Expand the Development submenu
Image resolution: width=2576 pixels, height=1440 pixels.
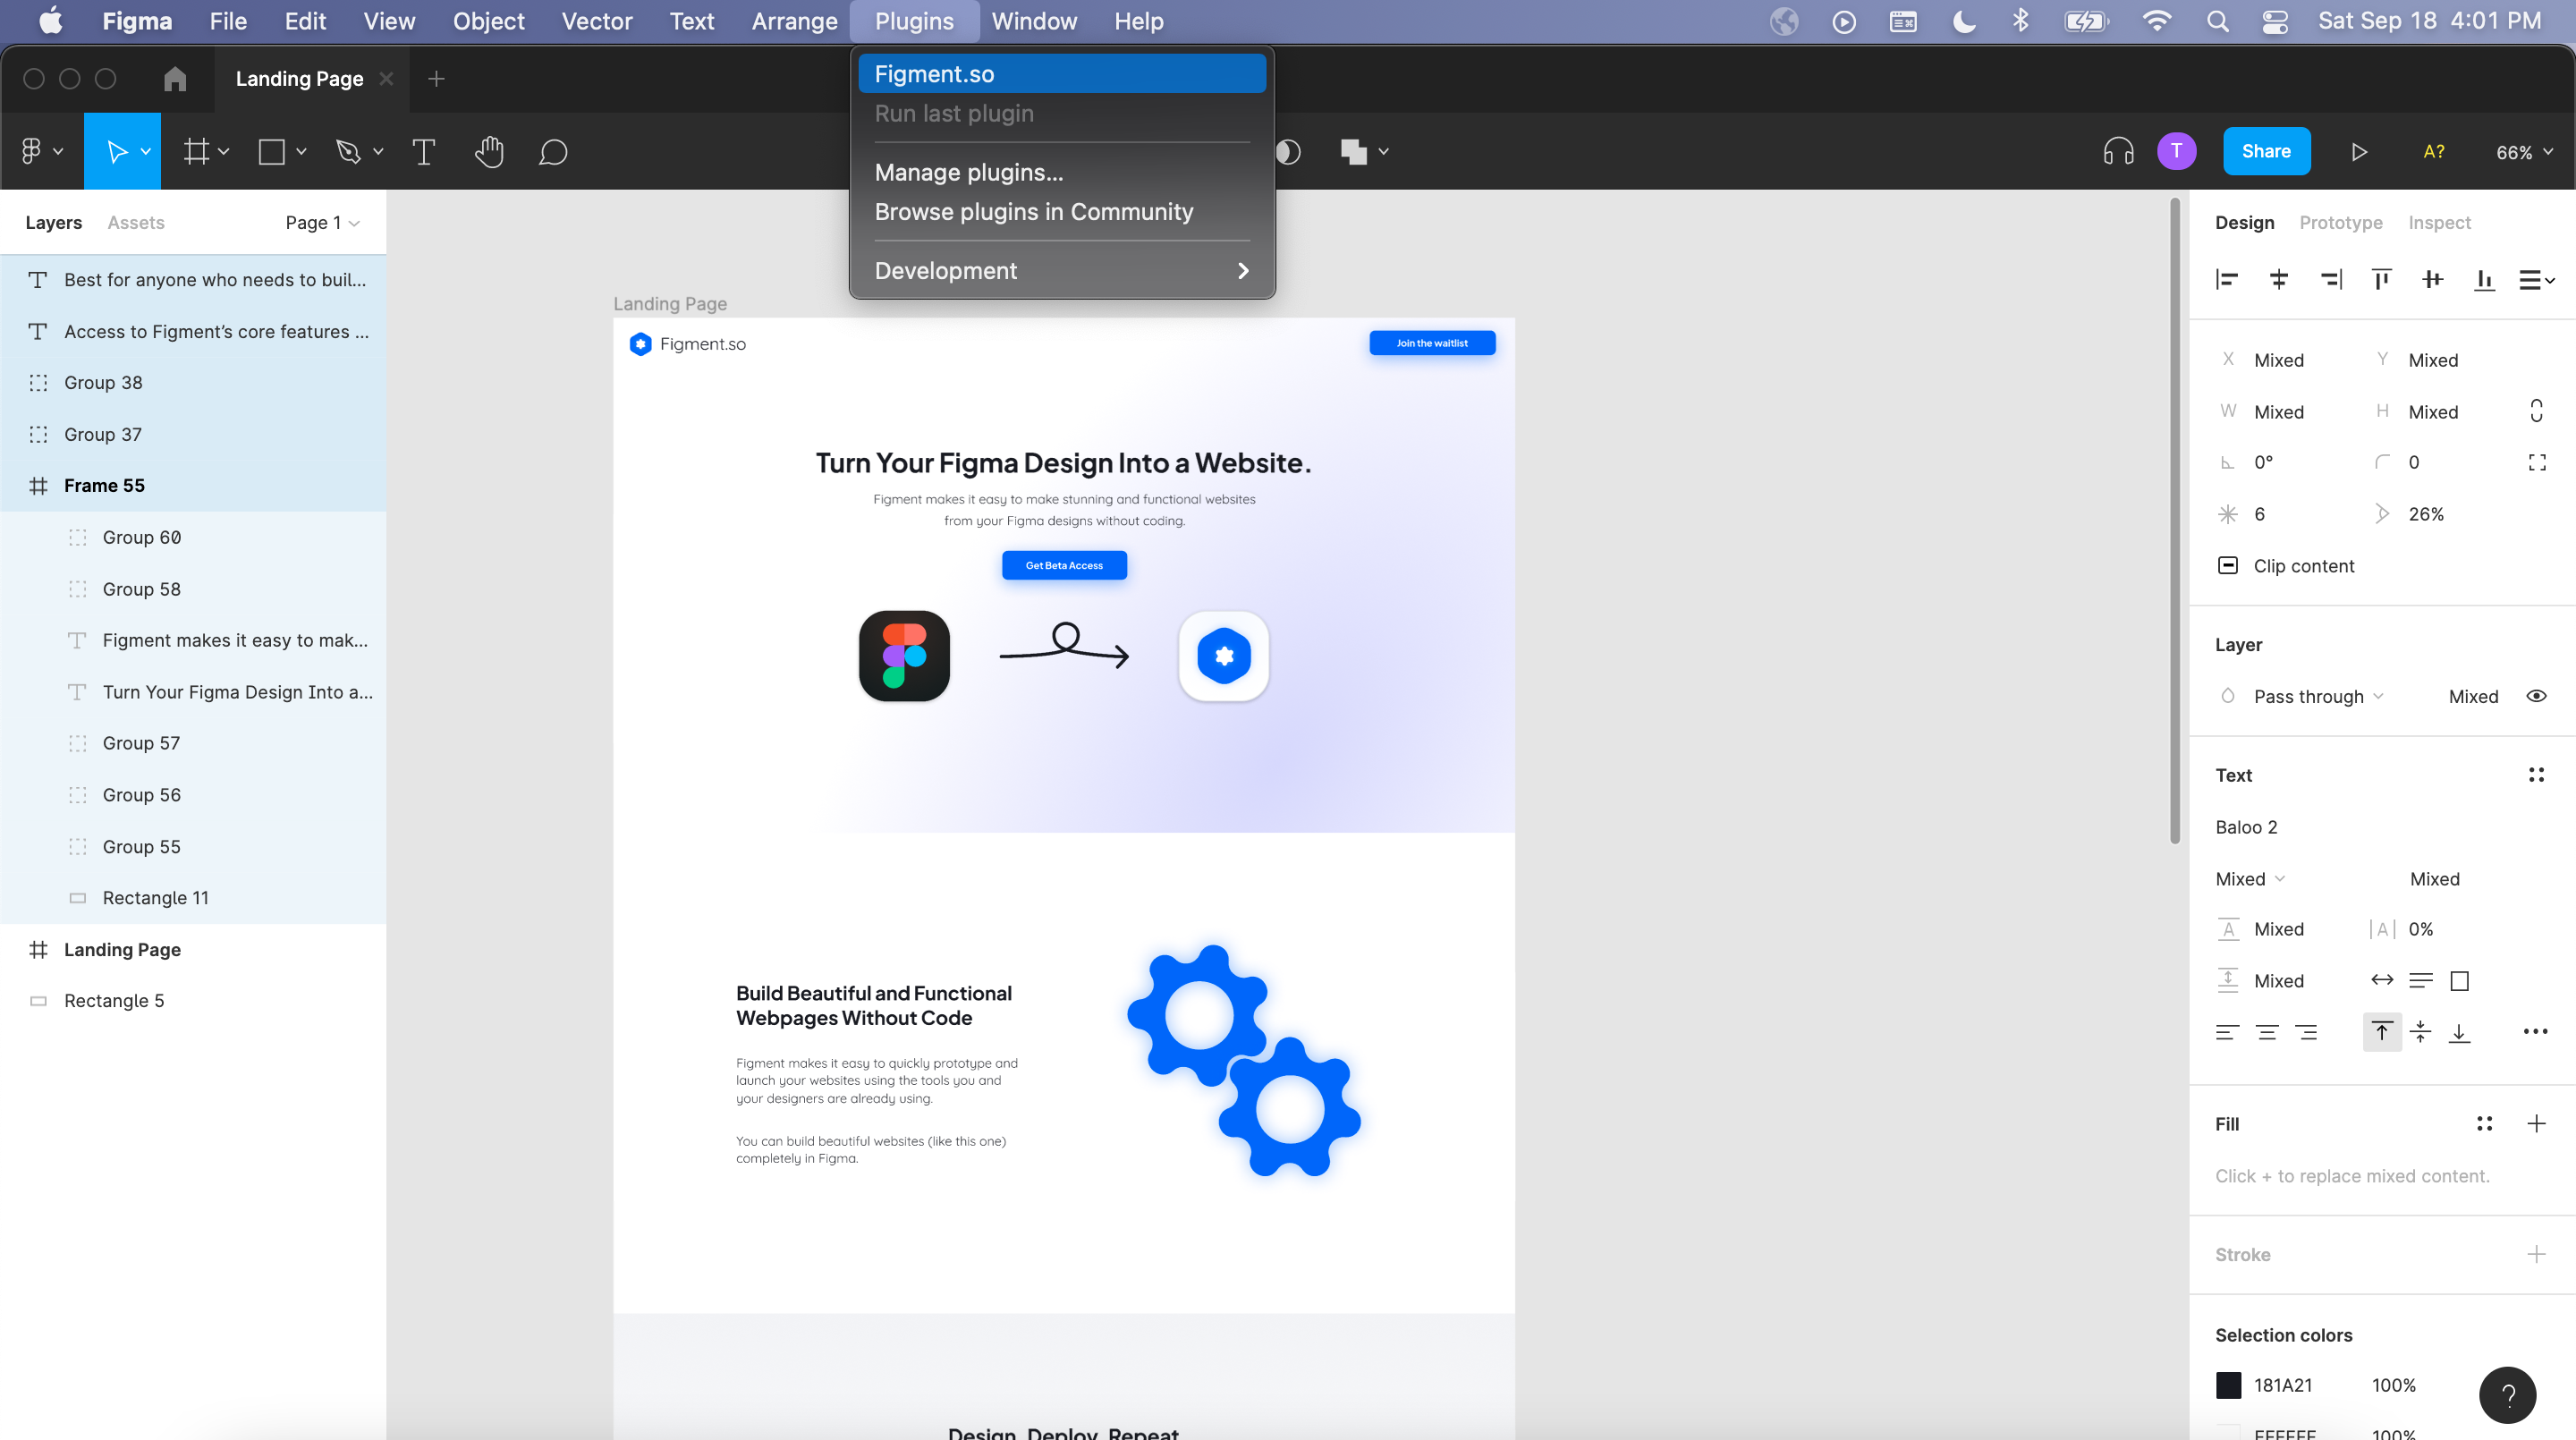(1062, 270)
